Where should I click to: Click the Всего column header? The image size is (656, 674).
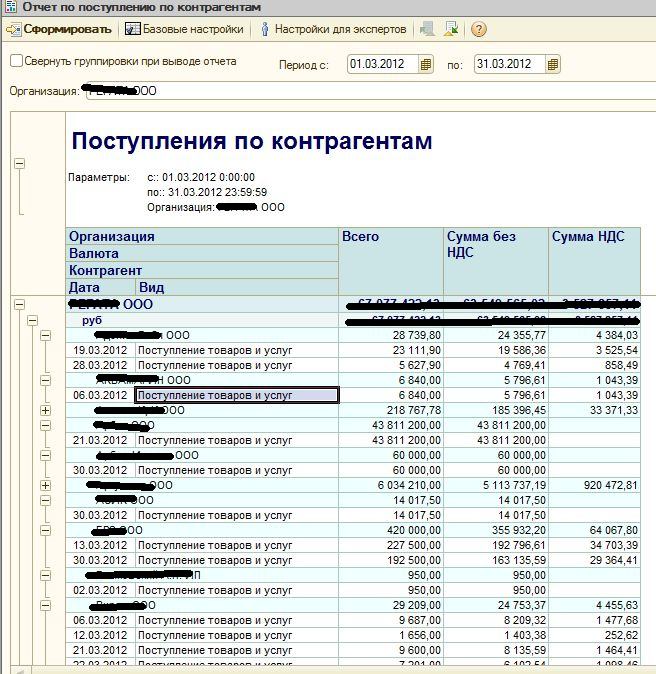tap(391, 261)
